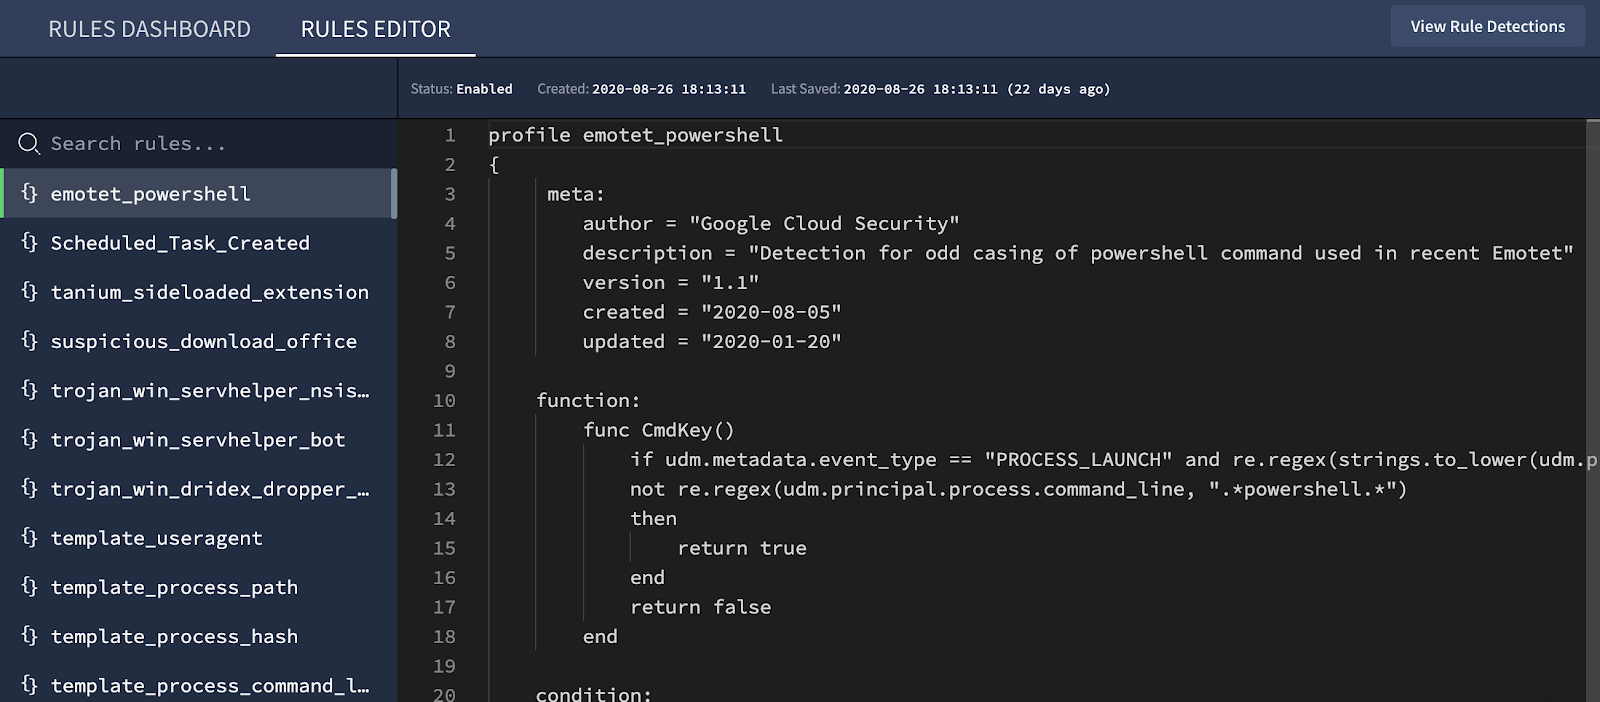Click the braces icon beside trojan_win_dridex_dropper
Image resolution: width=1600 pixels, height=702 pixels.
pos(29,488)
